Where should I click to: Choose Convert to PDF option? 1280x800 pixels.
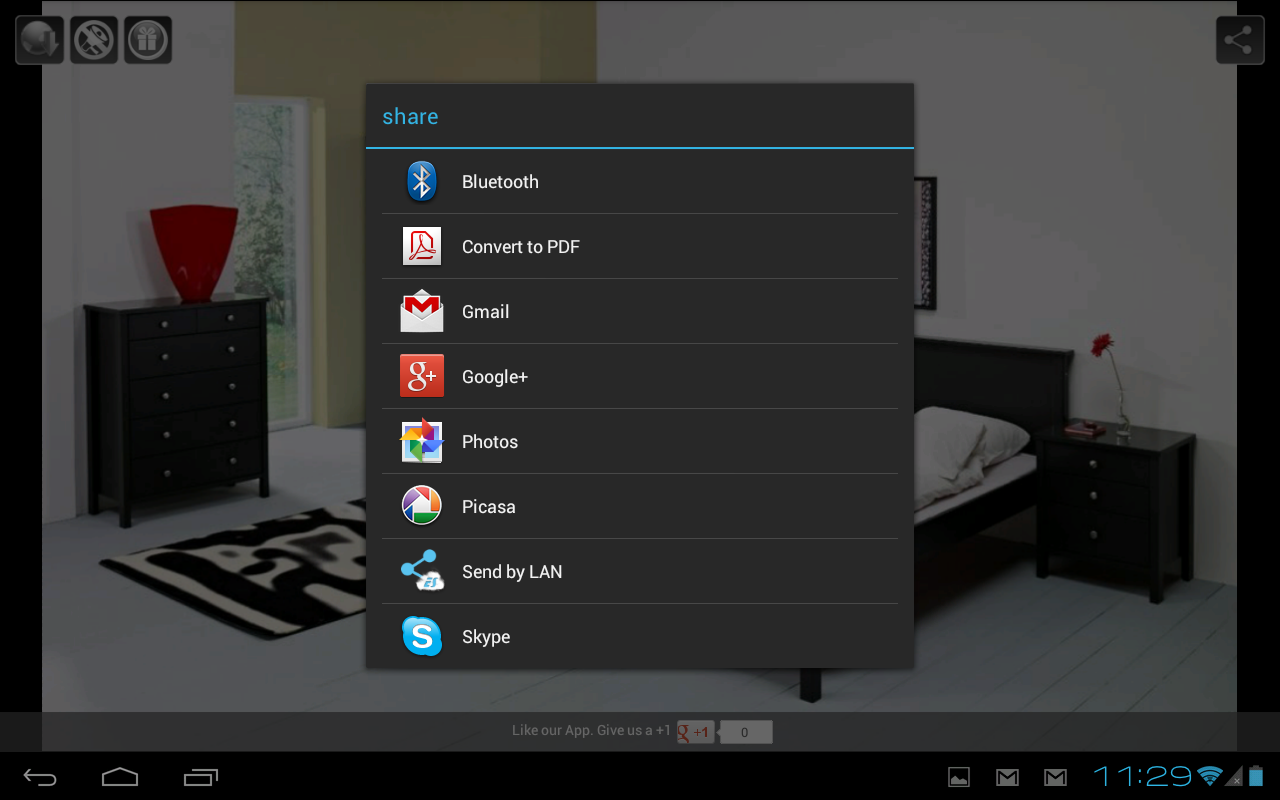[640, 247]
